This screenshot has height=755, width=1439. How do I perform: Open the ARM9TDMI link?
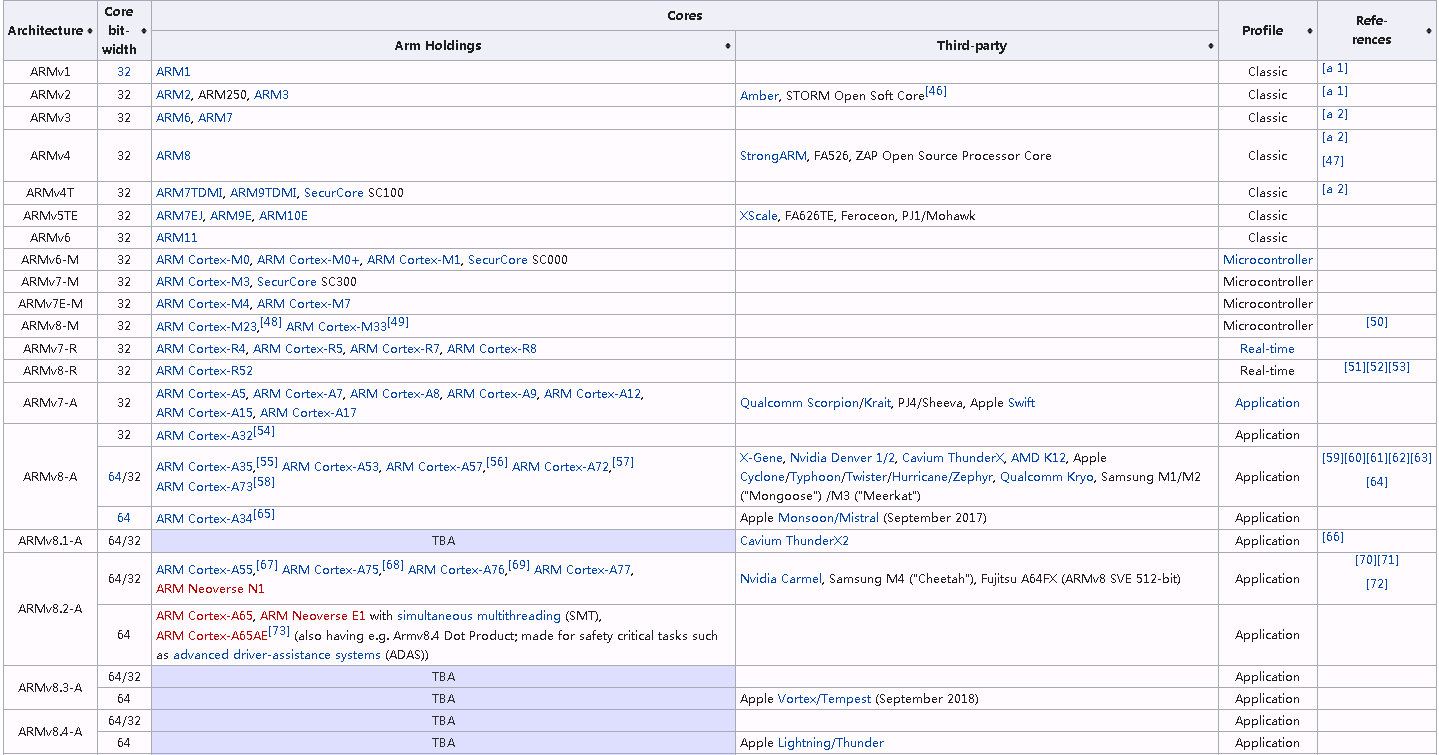(263, 193)
